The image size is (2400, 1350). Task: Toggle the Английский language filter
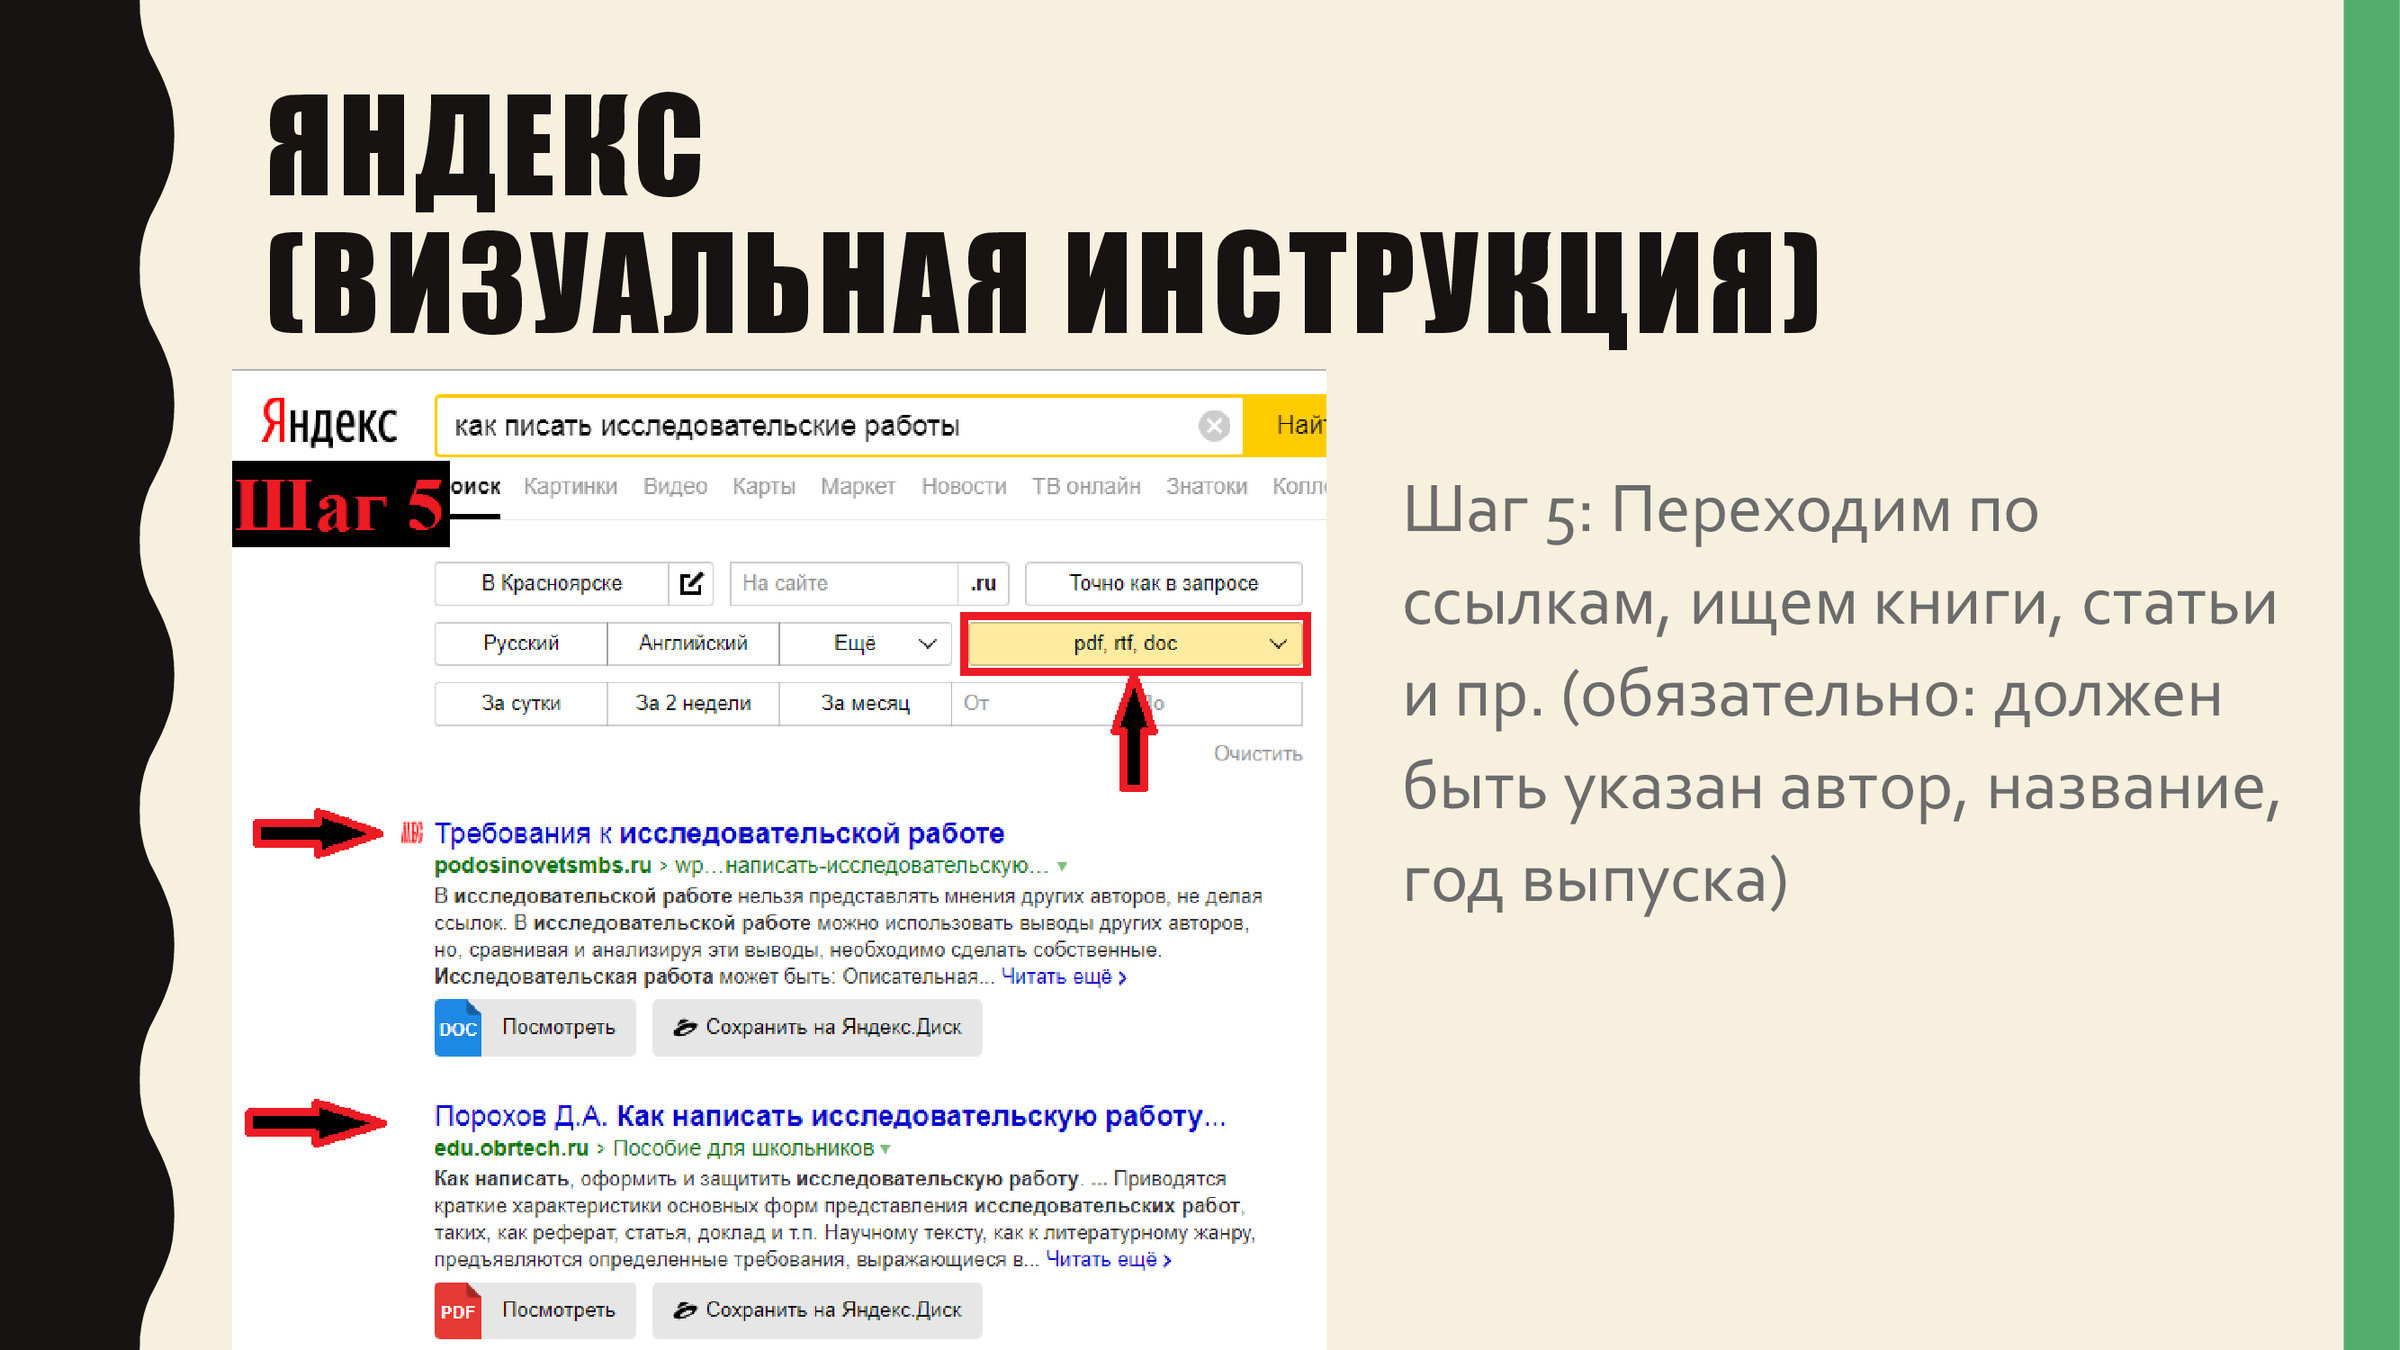[693, 643]
